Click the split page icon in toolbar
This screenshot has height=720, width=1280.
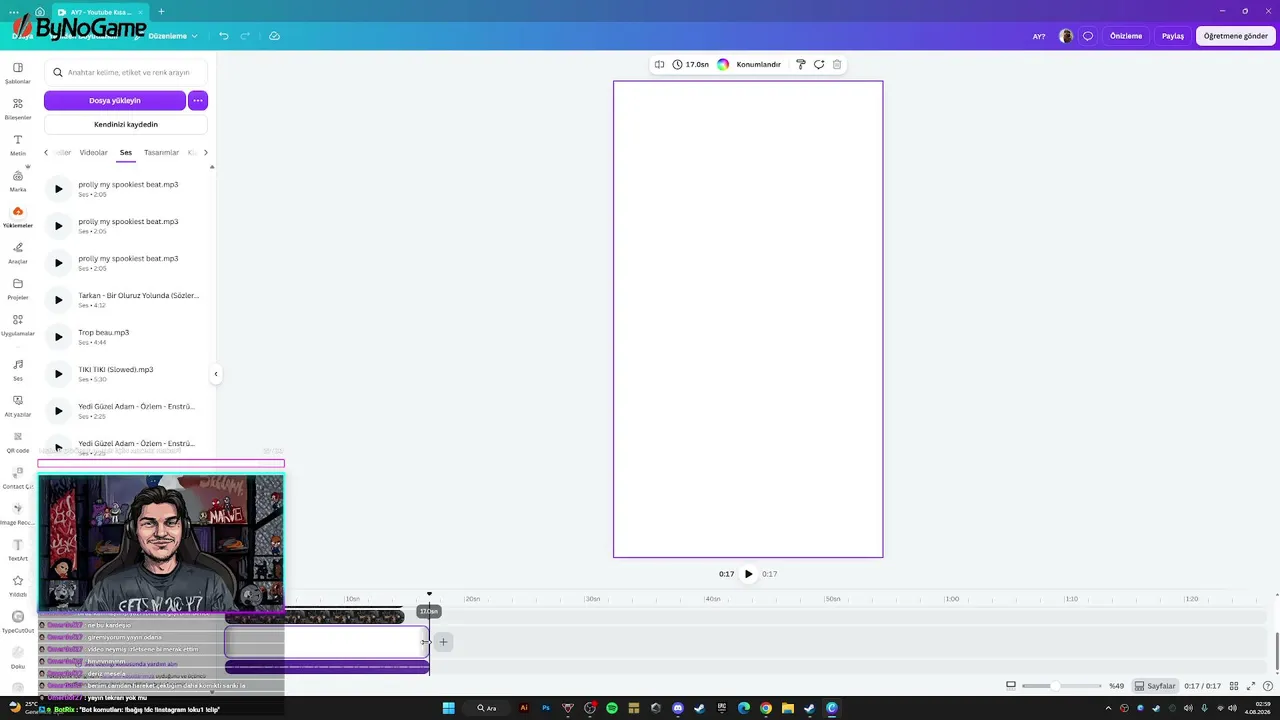pos(659,64)
